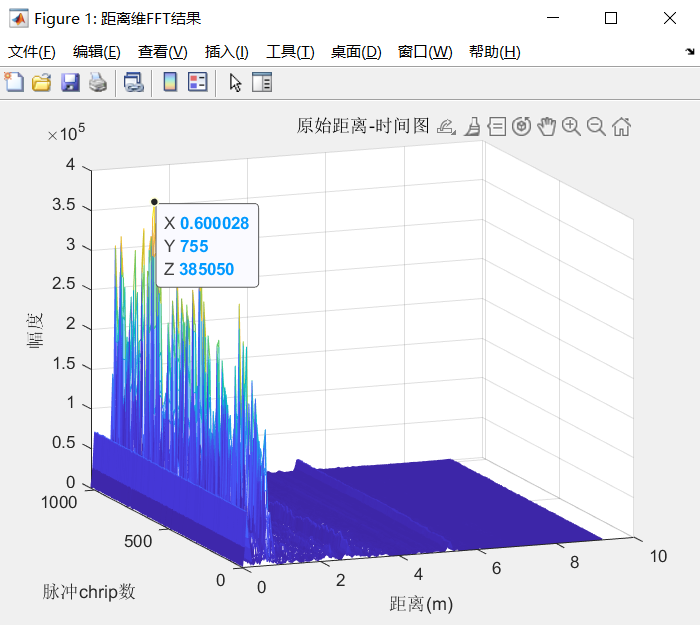Image resolution: width=700 pixels, height=625 pixels.
Task: Close the Figure 1 window
Action: tap(670, 18)
